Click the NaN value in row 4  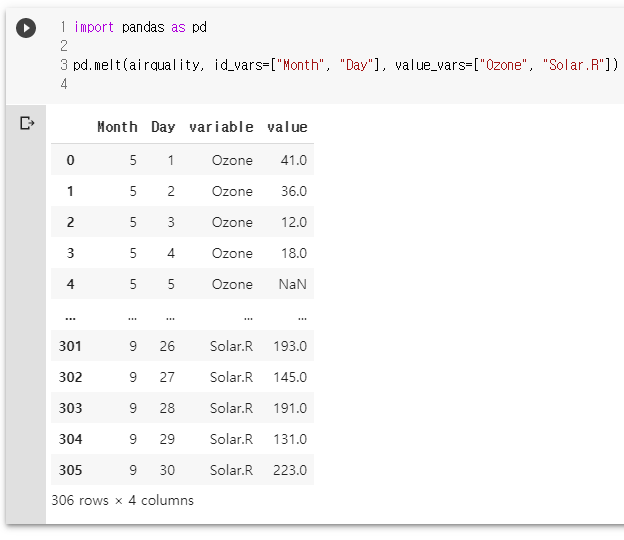click(x=292, y=284)
